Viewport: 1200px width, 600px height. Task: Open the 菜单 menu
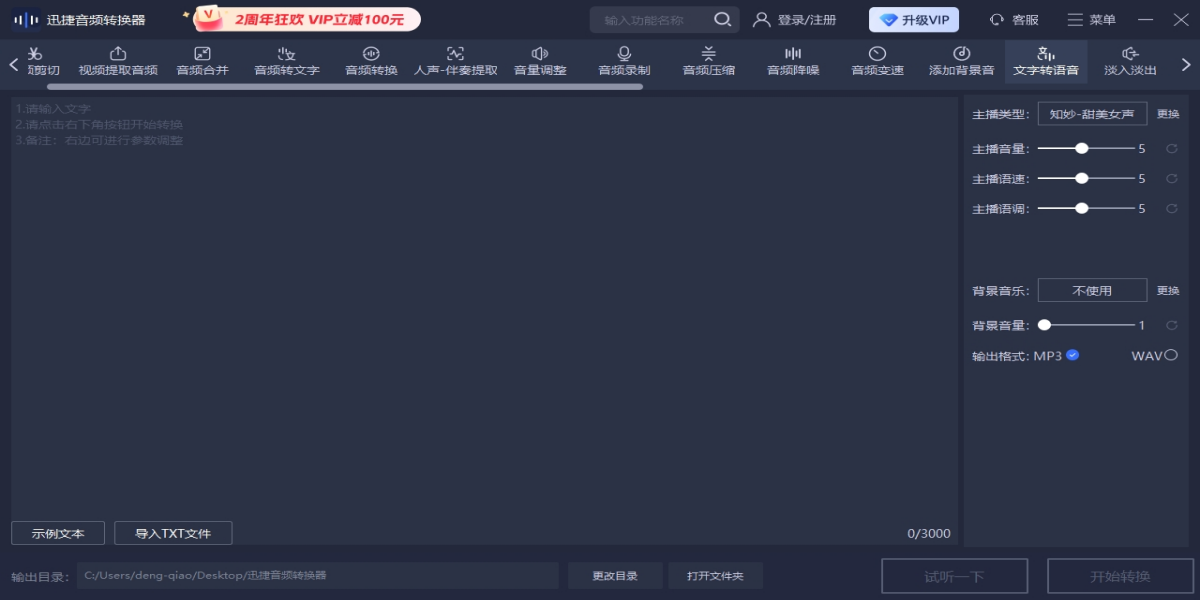pos(1092,20)
